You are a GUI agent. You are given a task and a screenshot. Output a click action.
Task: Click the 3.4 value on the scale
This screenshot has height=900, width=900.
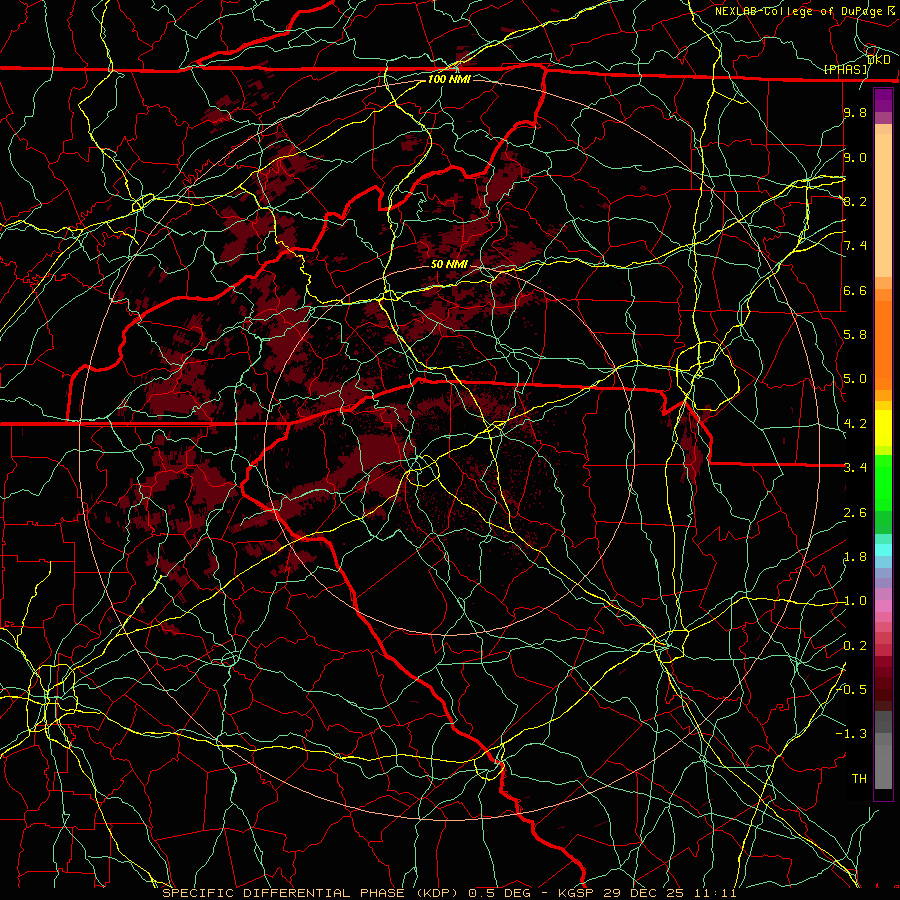tap(855, 468)
